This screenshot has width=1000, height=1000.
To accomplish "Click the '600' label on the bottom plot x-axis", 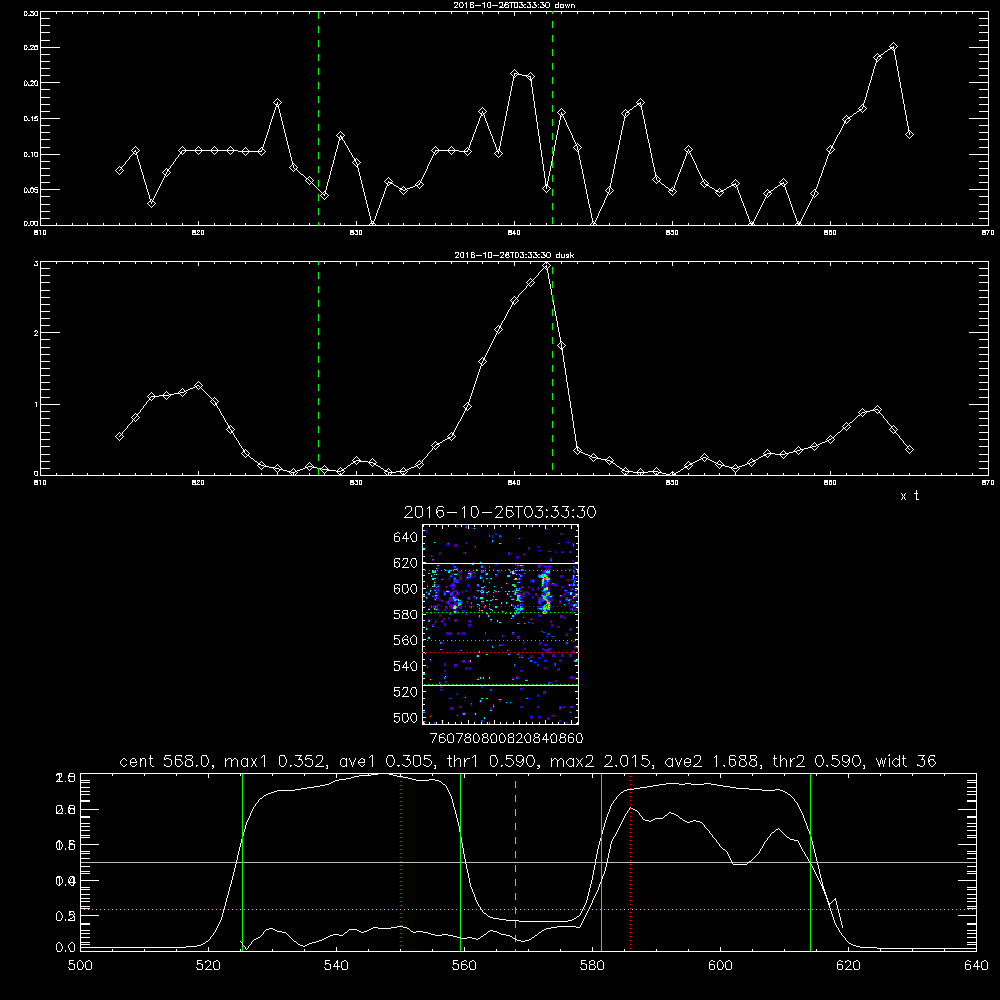I will [x=721, y=966].
